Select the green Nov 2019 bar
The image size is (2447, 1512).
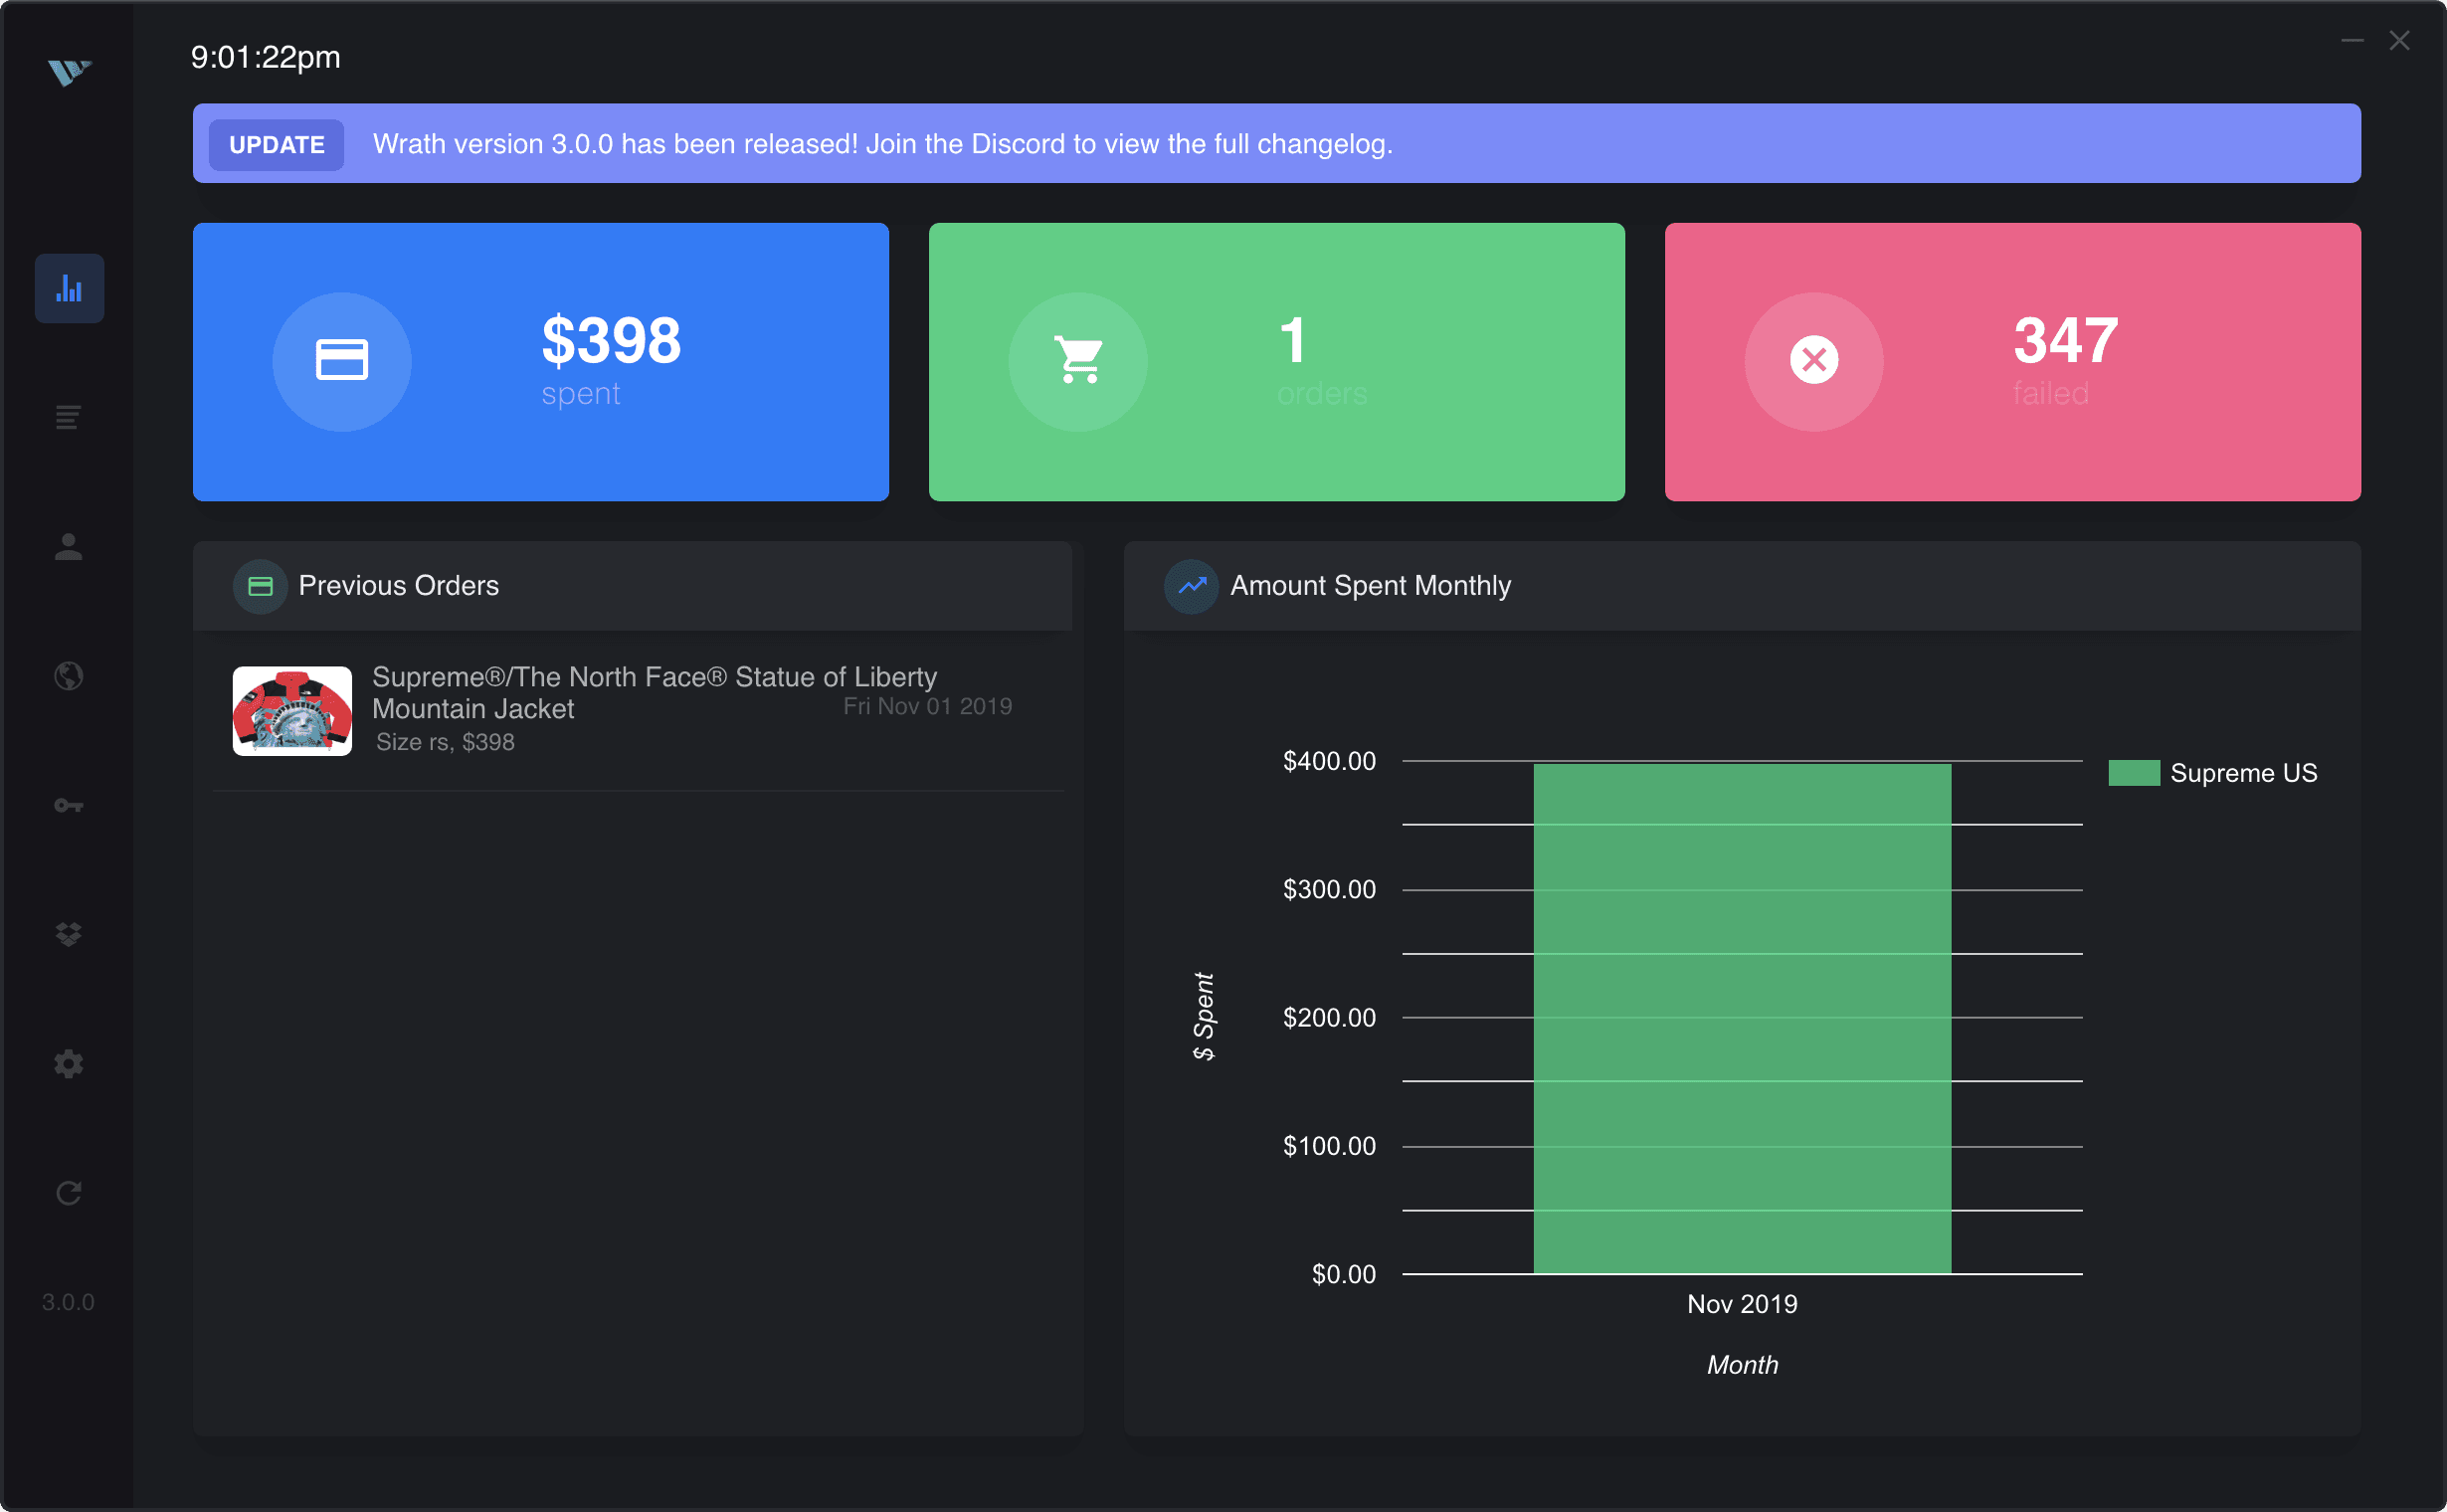(1741, 1020)
